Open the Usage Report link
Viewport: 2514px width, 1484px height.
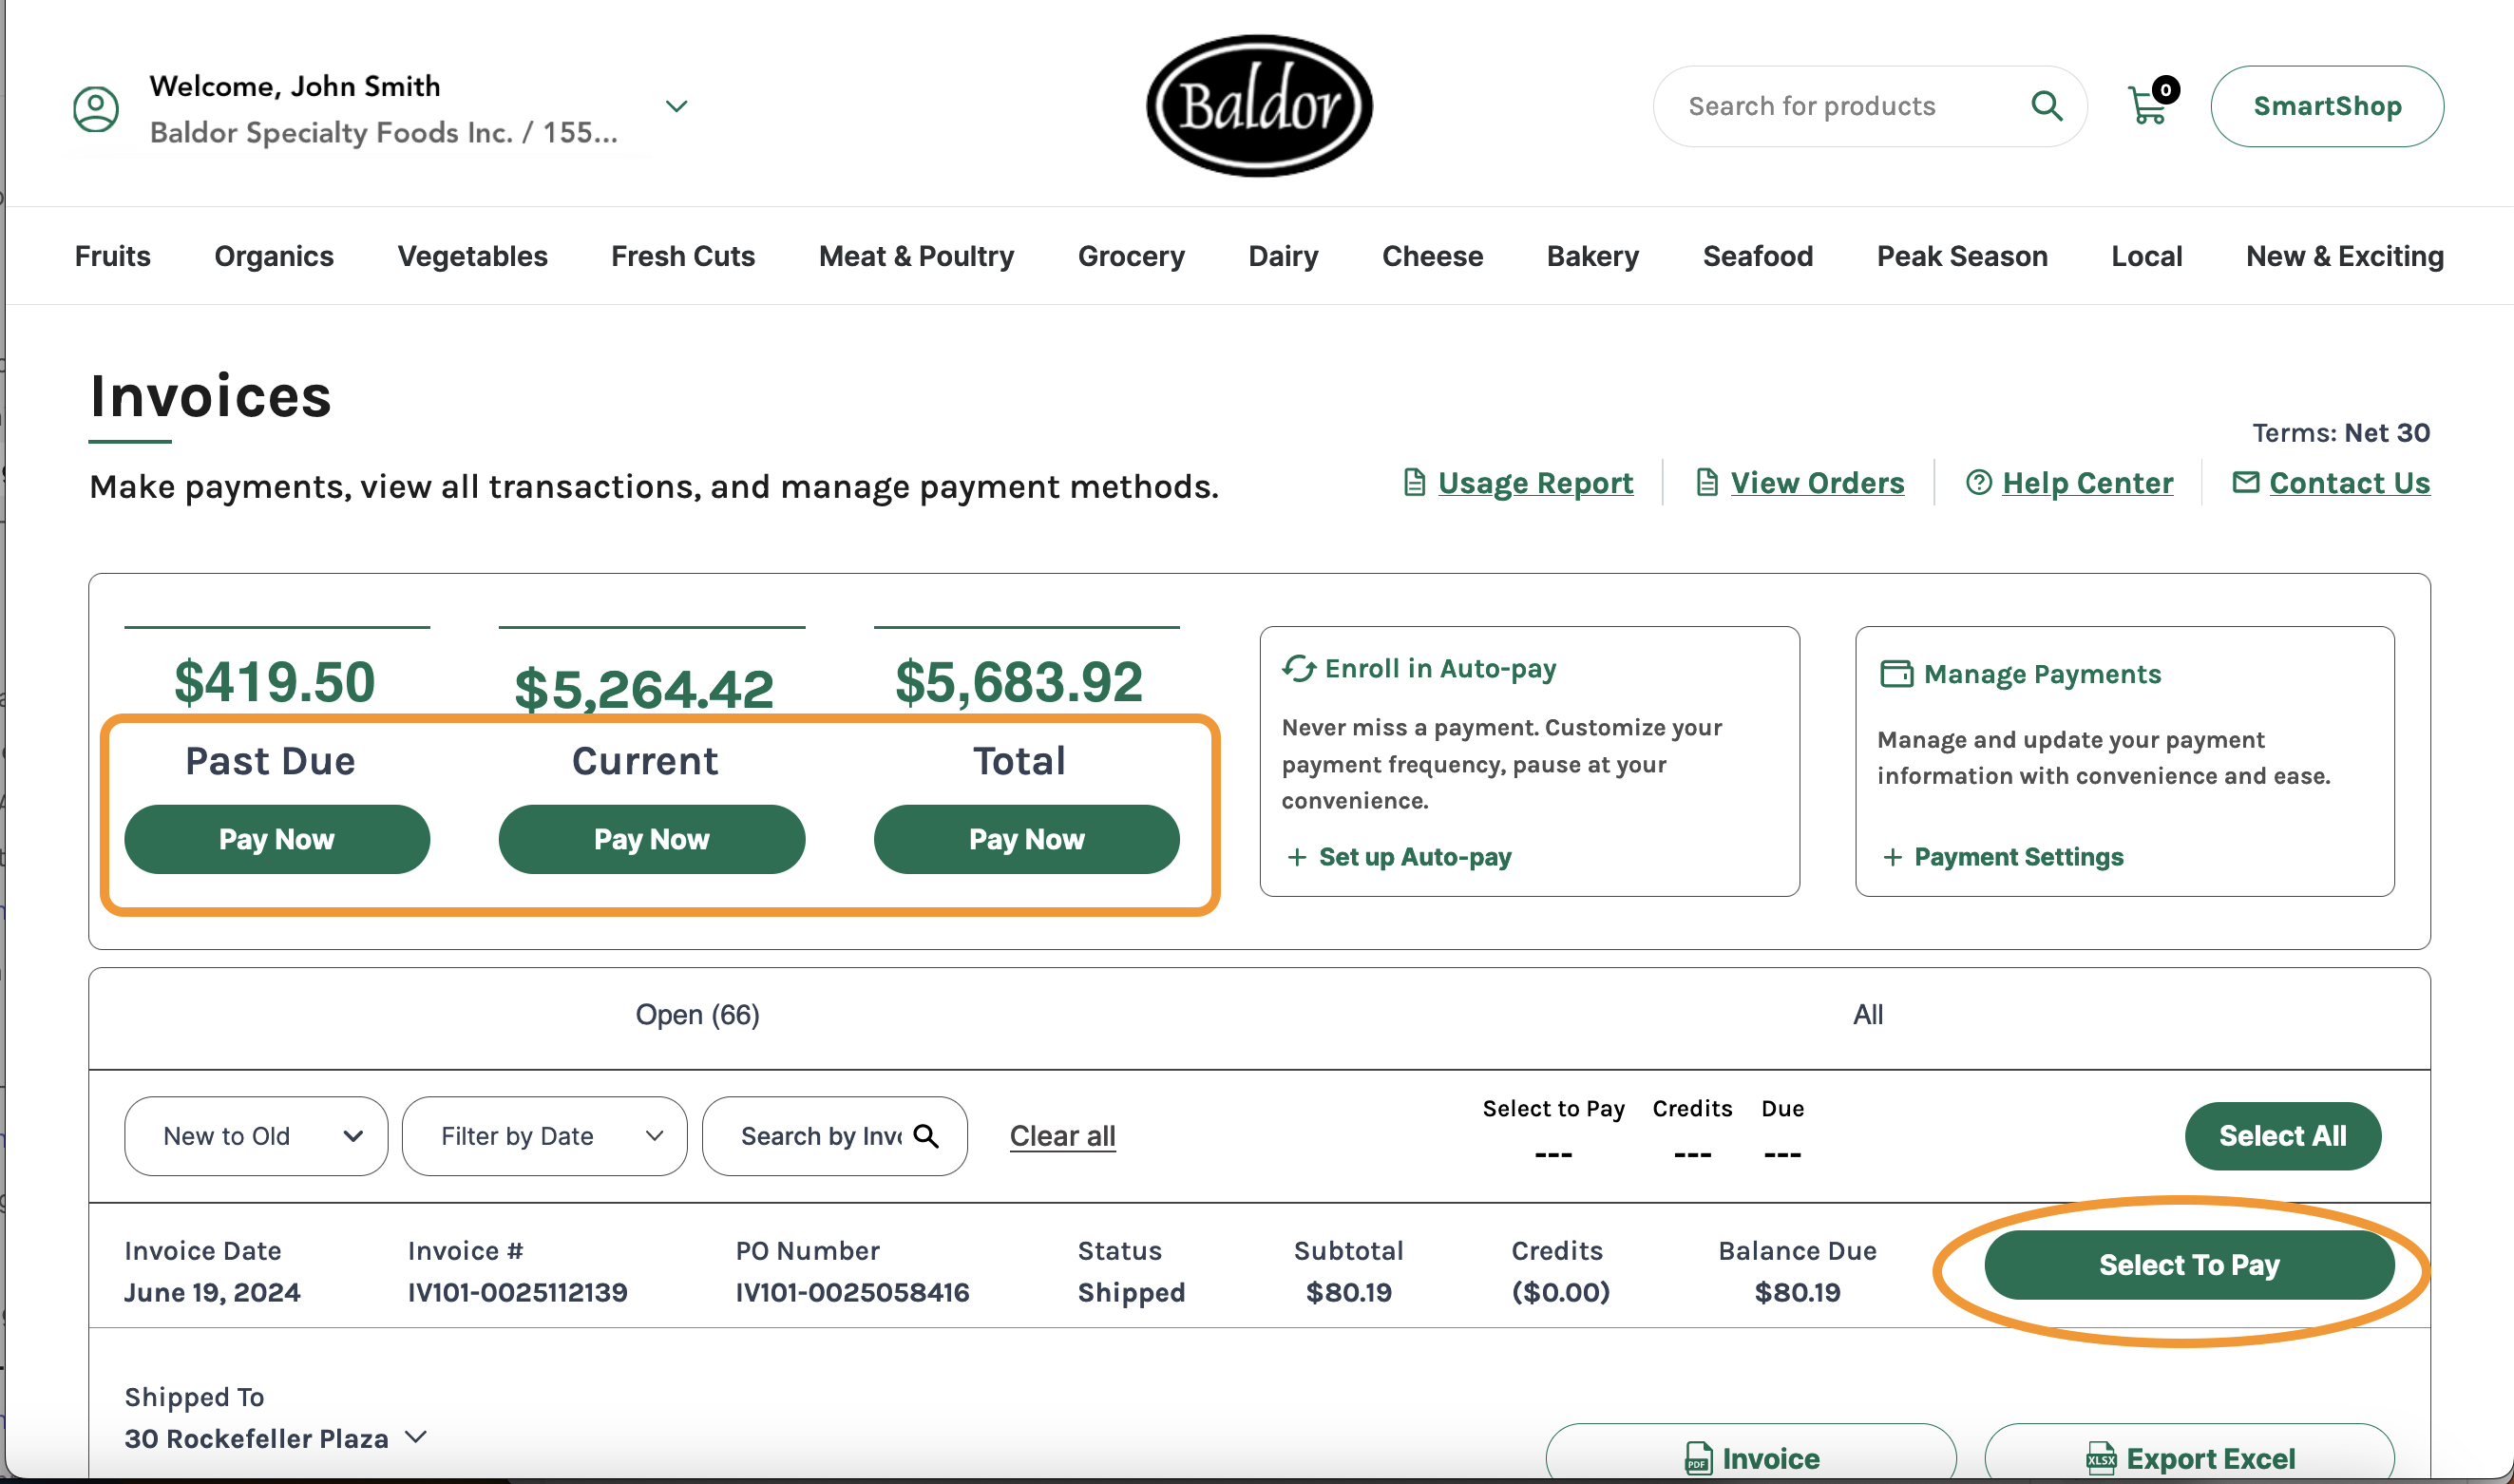click(1535, 483)
